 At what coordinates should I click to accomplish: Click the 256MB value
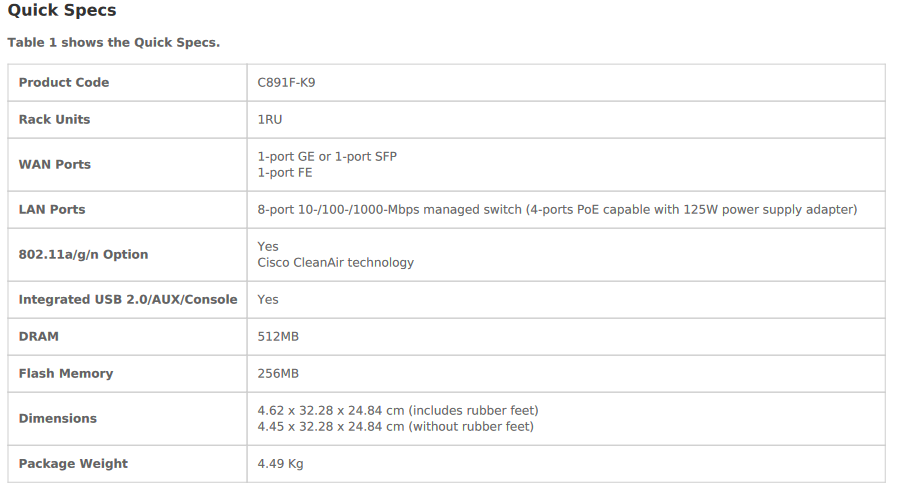pyautogui.click(x=278, y=373)
